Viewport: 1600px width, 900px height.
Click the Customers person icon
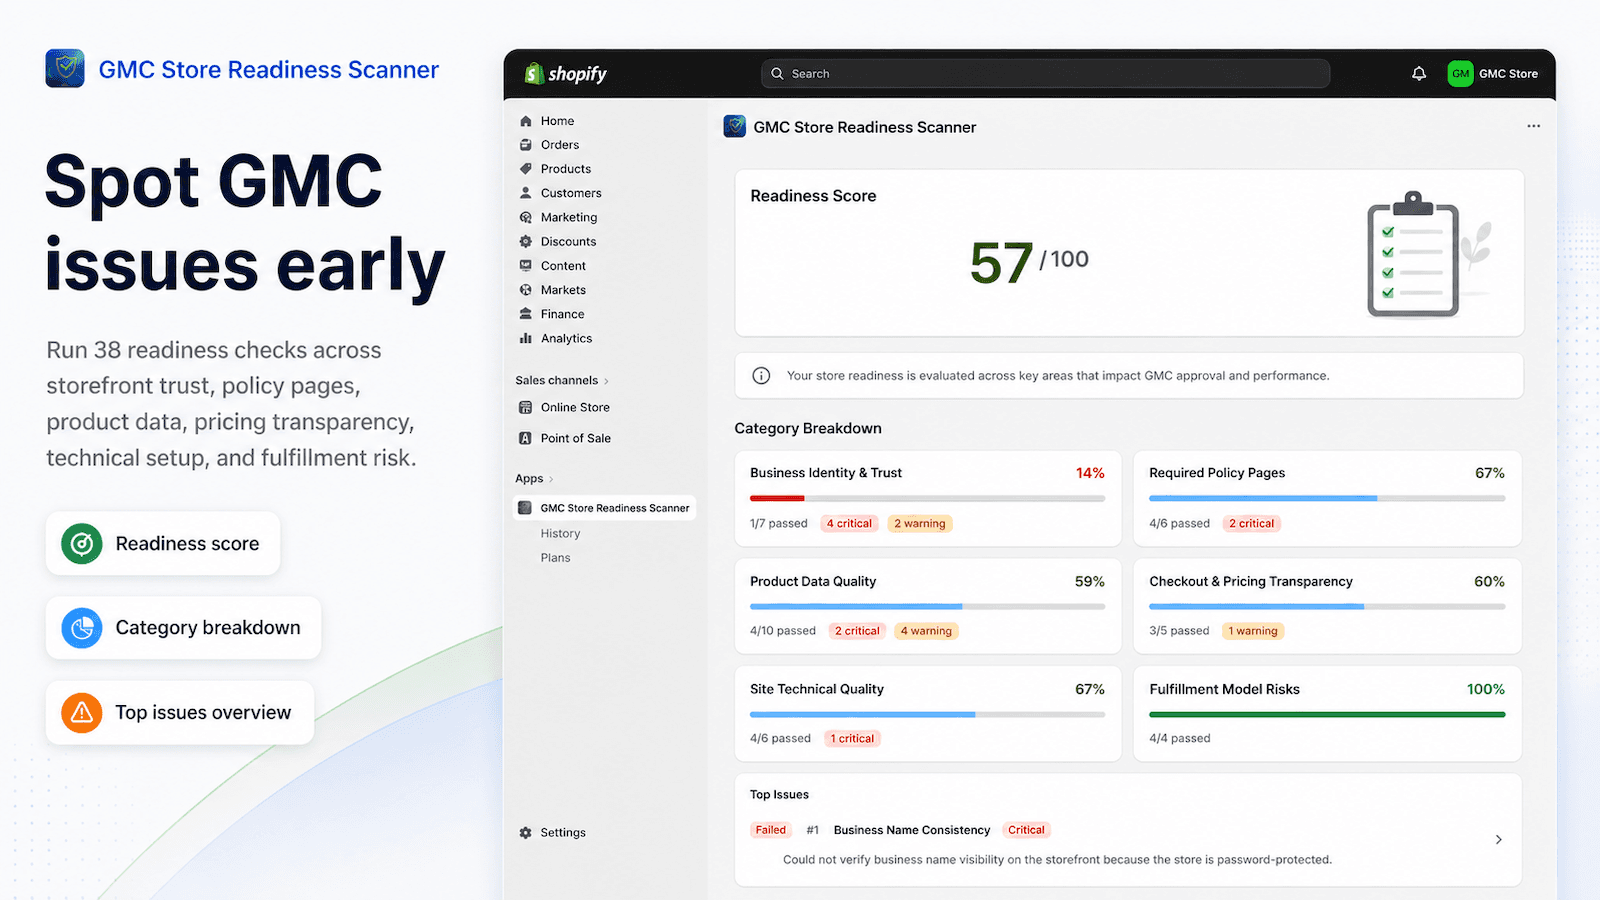pos(526,193)
